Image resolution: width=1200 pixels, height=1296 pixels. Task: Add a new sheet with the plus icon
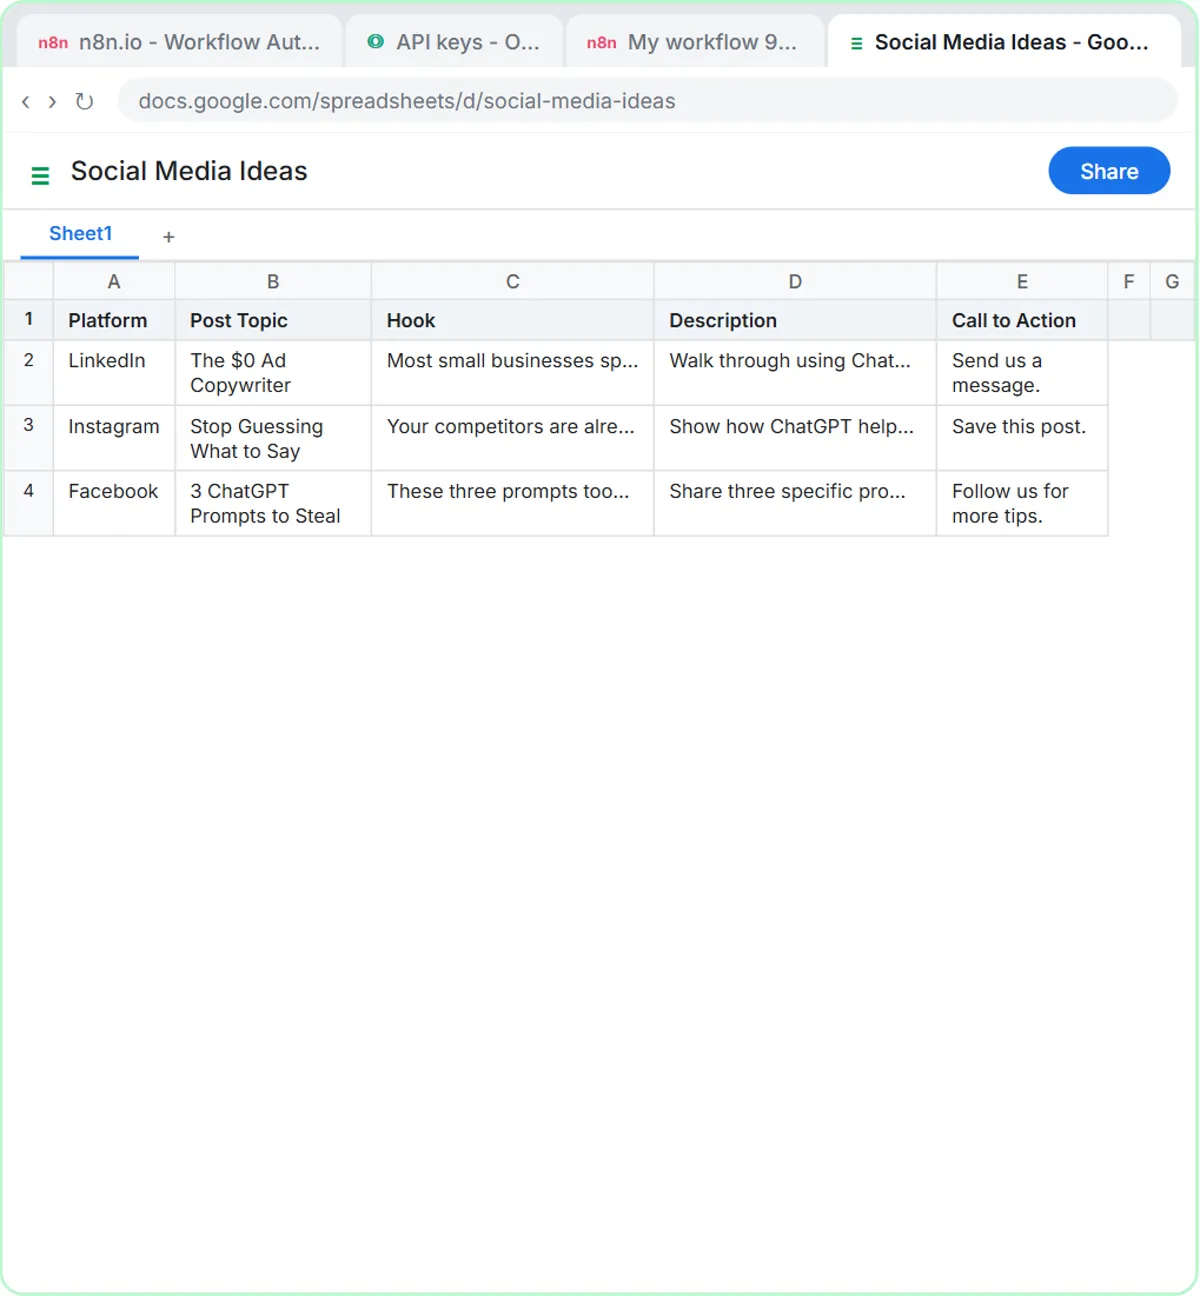tap(169, 237)
